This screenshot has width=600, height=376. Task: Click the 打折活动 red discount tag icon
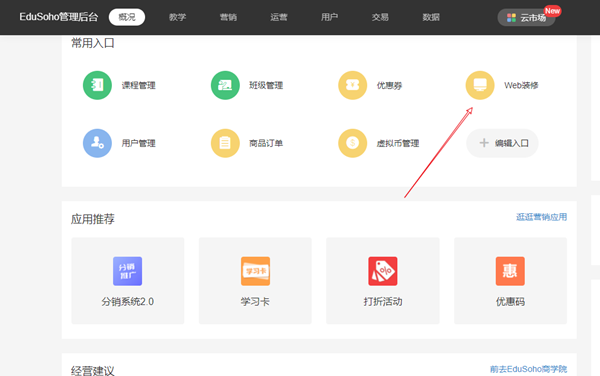(383, 271)
